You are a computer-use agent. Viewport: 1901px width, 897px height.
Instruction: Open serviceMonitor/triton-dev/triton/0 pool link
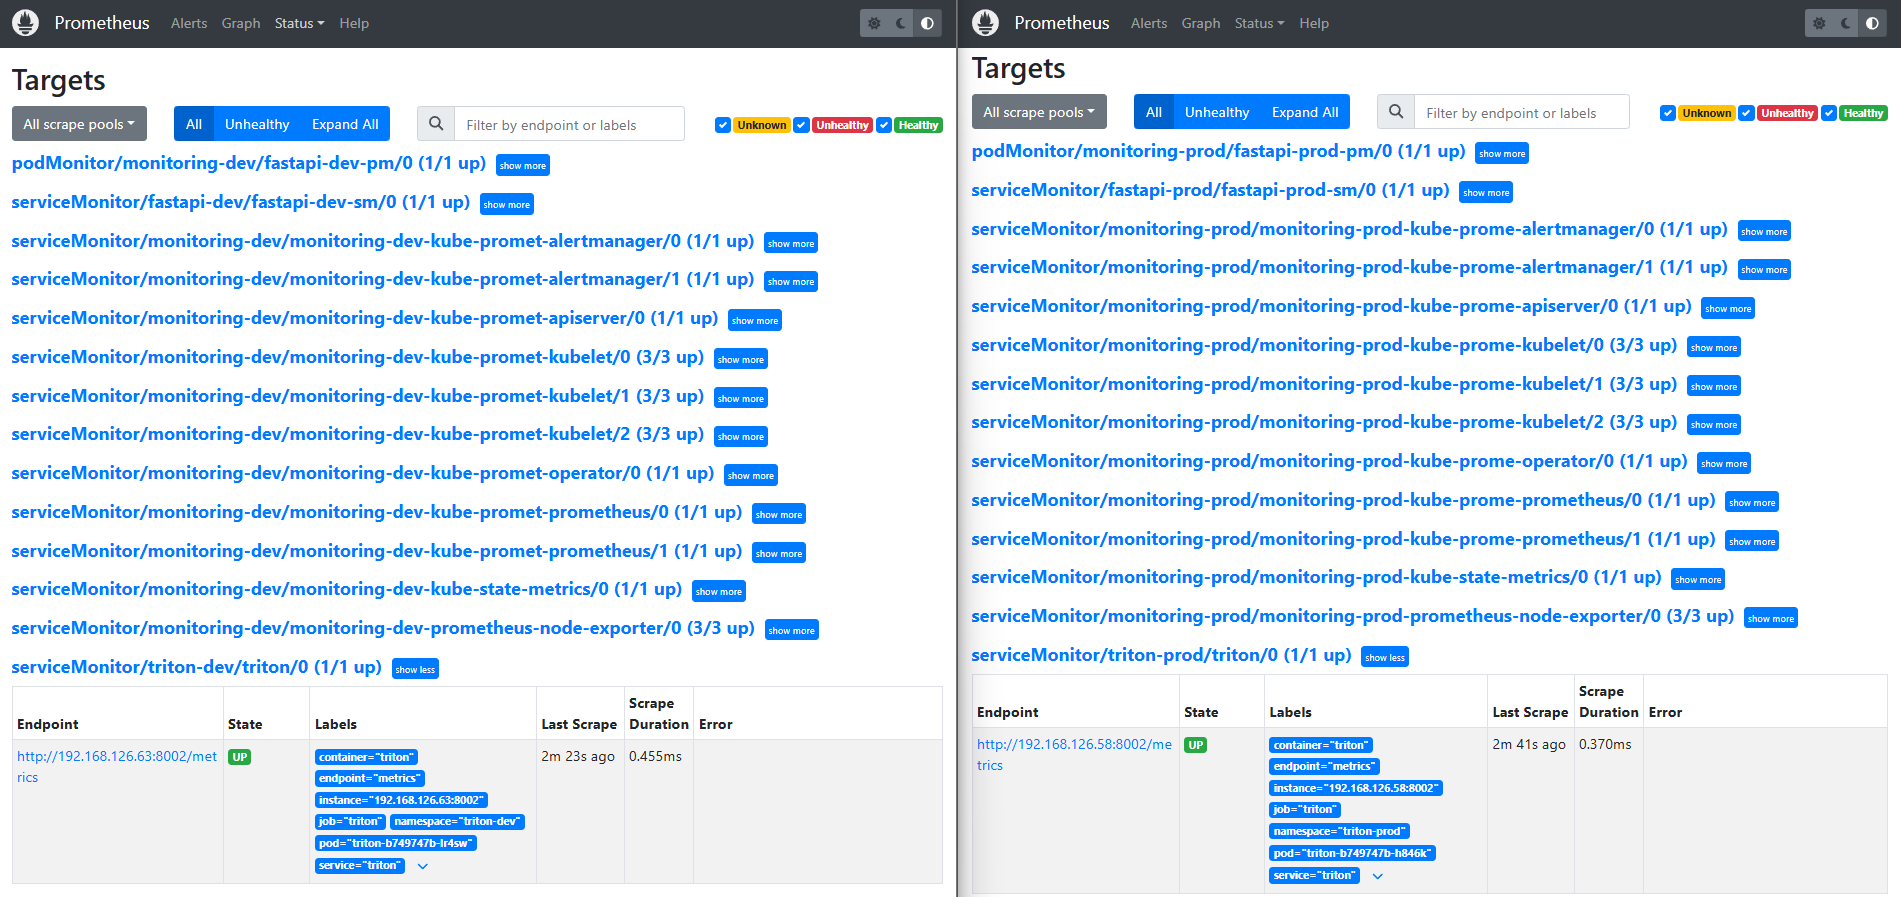196,667
